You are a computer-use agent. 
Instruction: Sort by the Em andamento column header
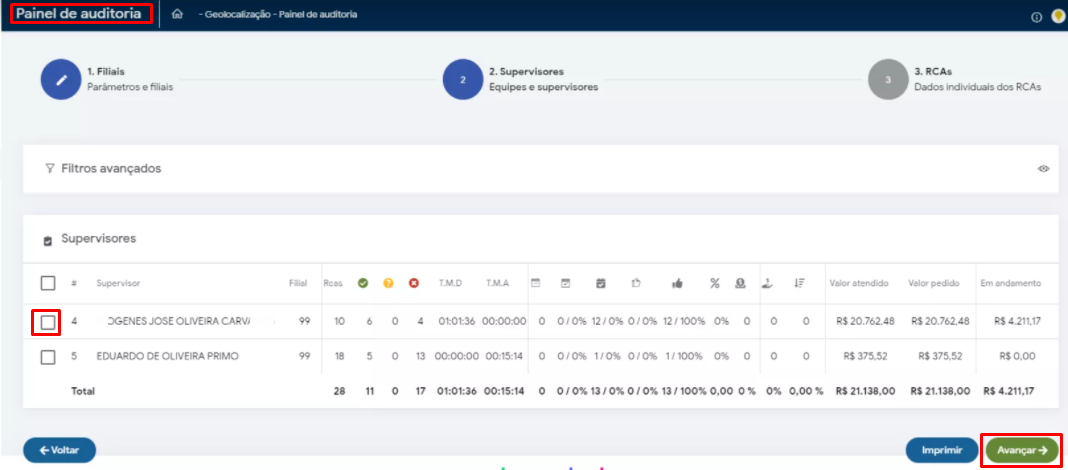[x=1010, y=283]
